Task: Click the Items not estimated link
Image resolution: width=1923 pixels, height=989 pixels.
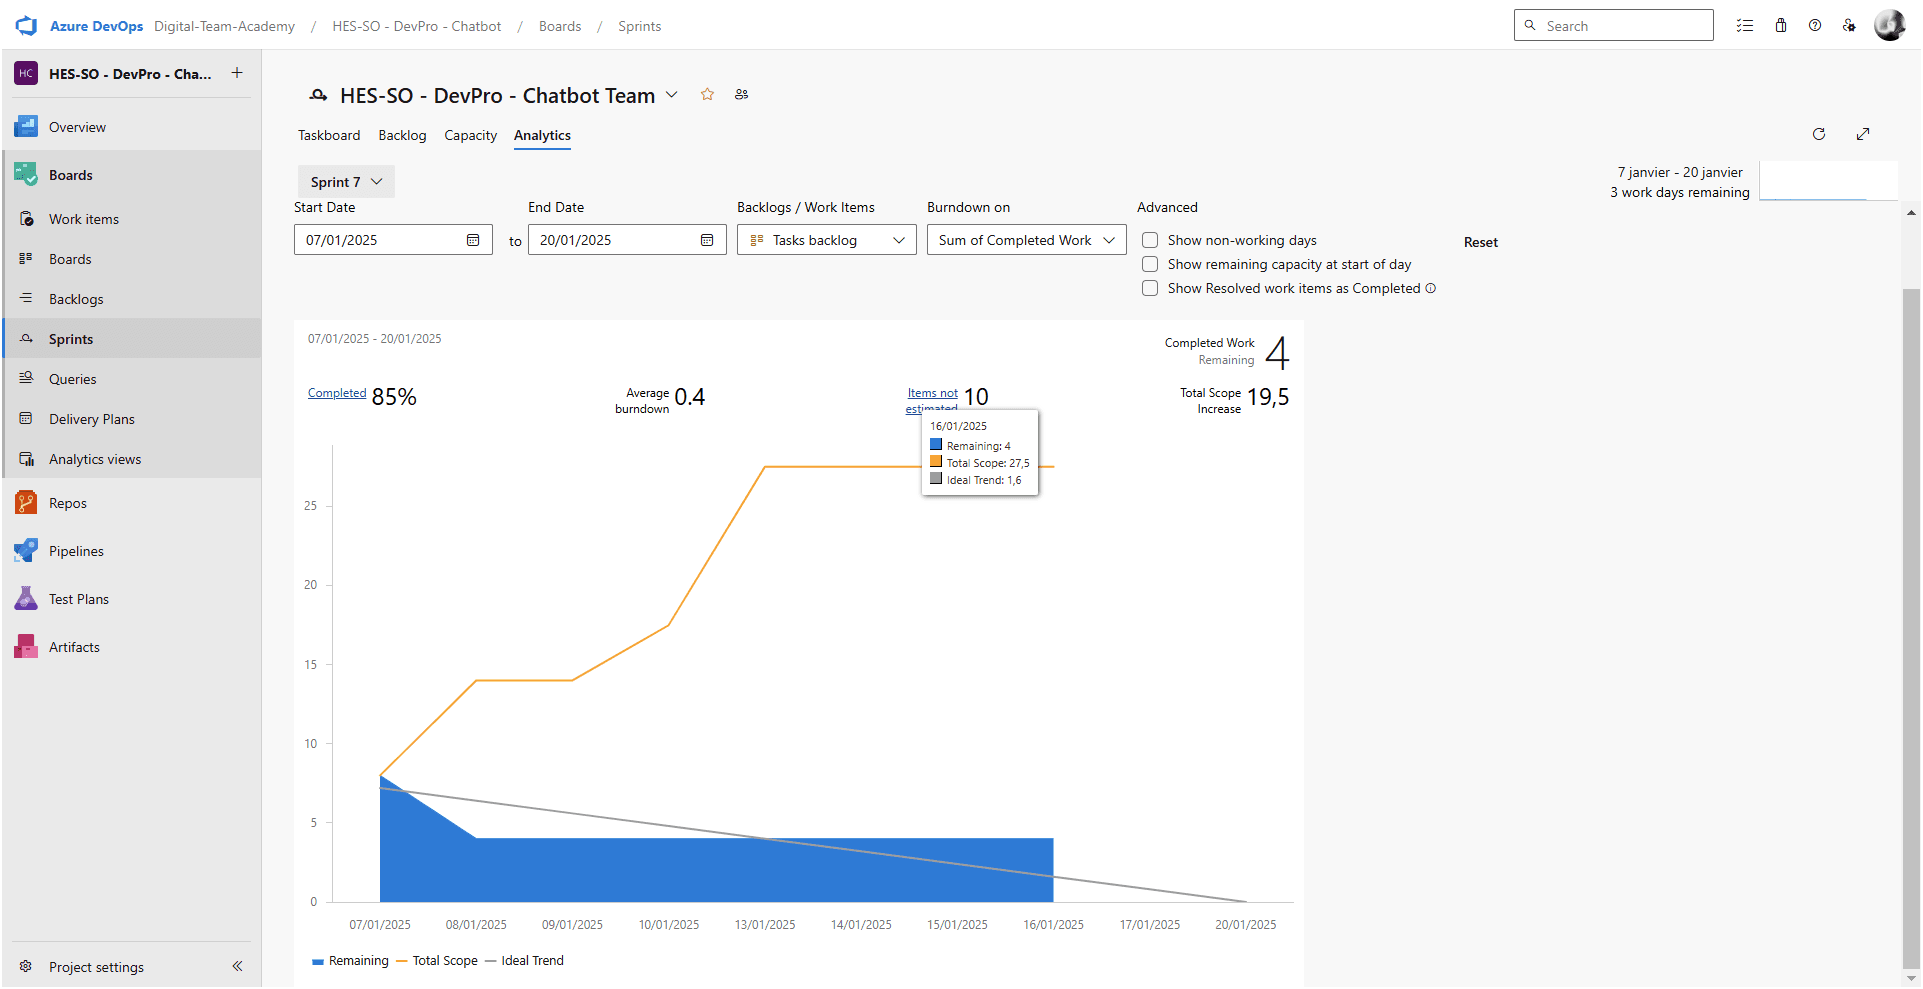Action: point(932,400)
